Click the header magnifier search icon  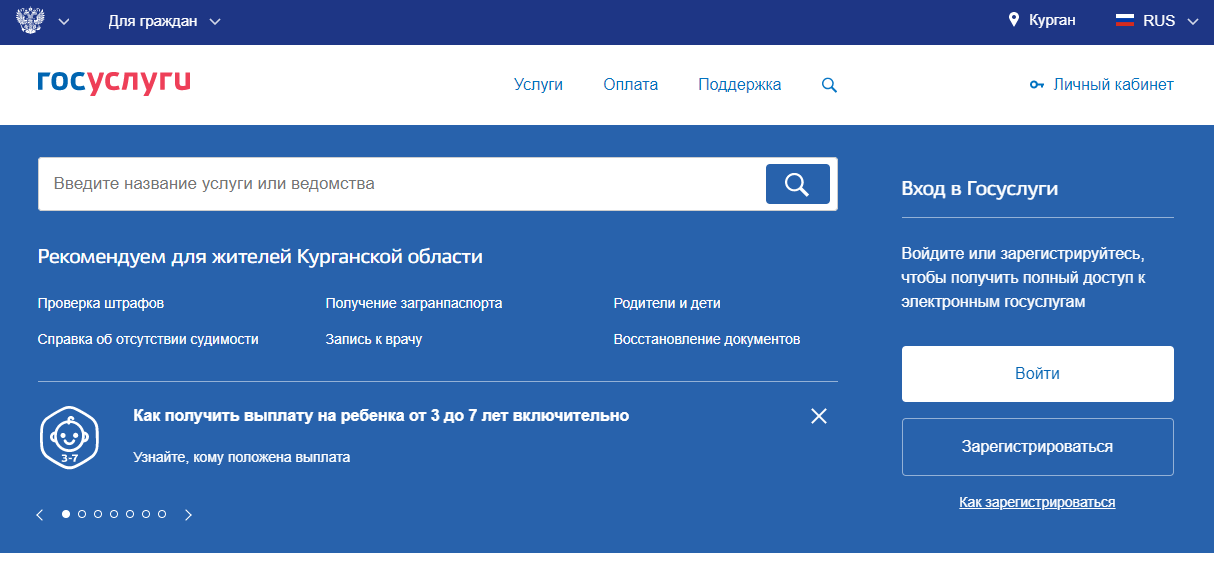[x=829, y=86]
